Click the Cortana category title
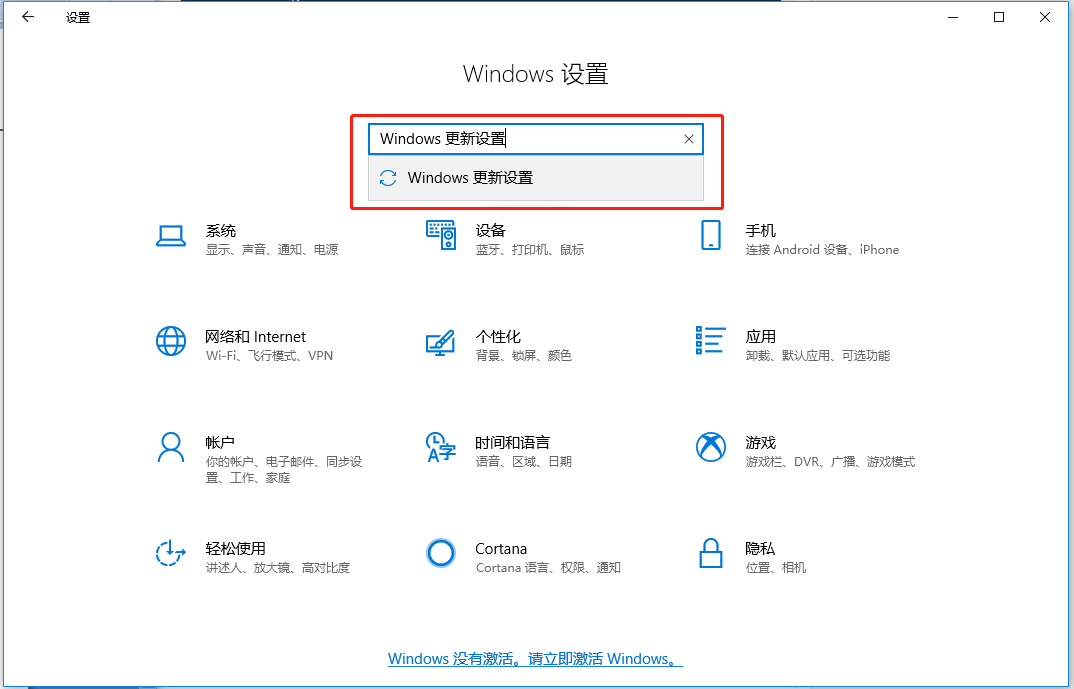This screenshot has height=689, width=1074. click(501, 549)
